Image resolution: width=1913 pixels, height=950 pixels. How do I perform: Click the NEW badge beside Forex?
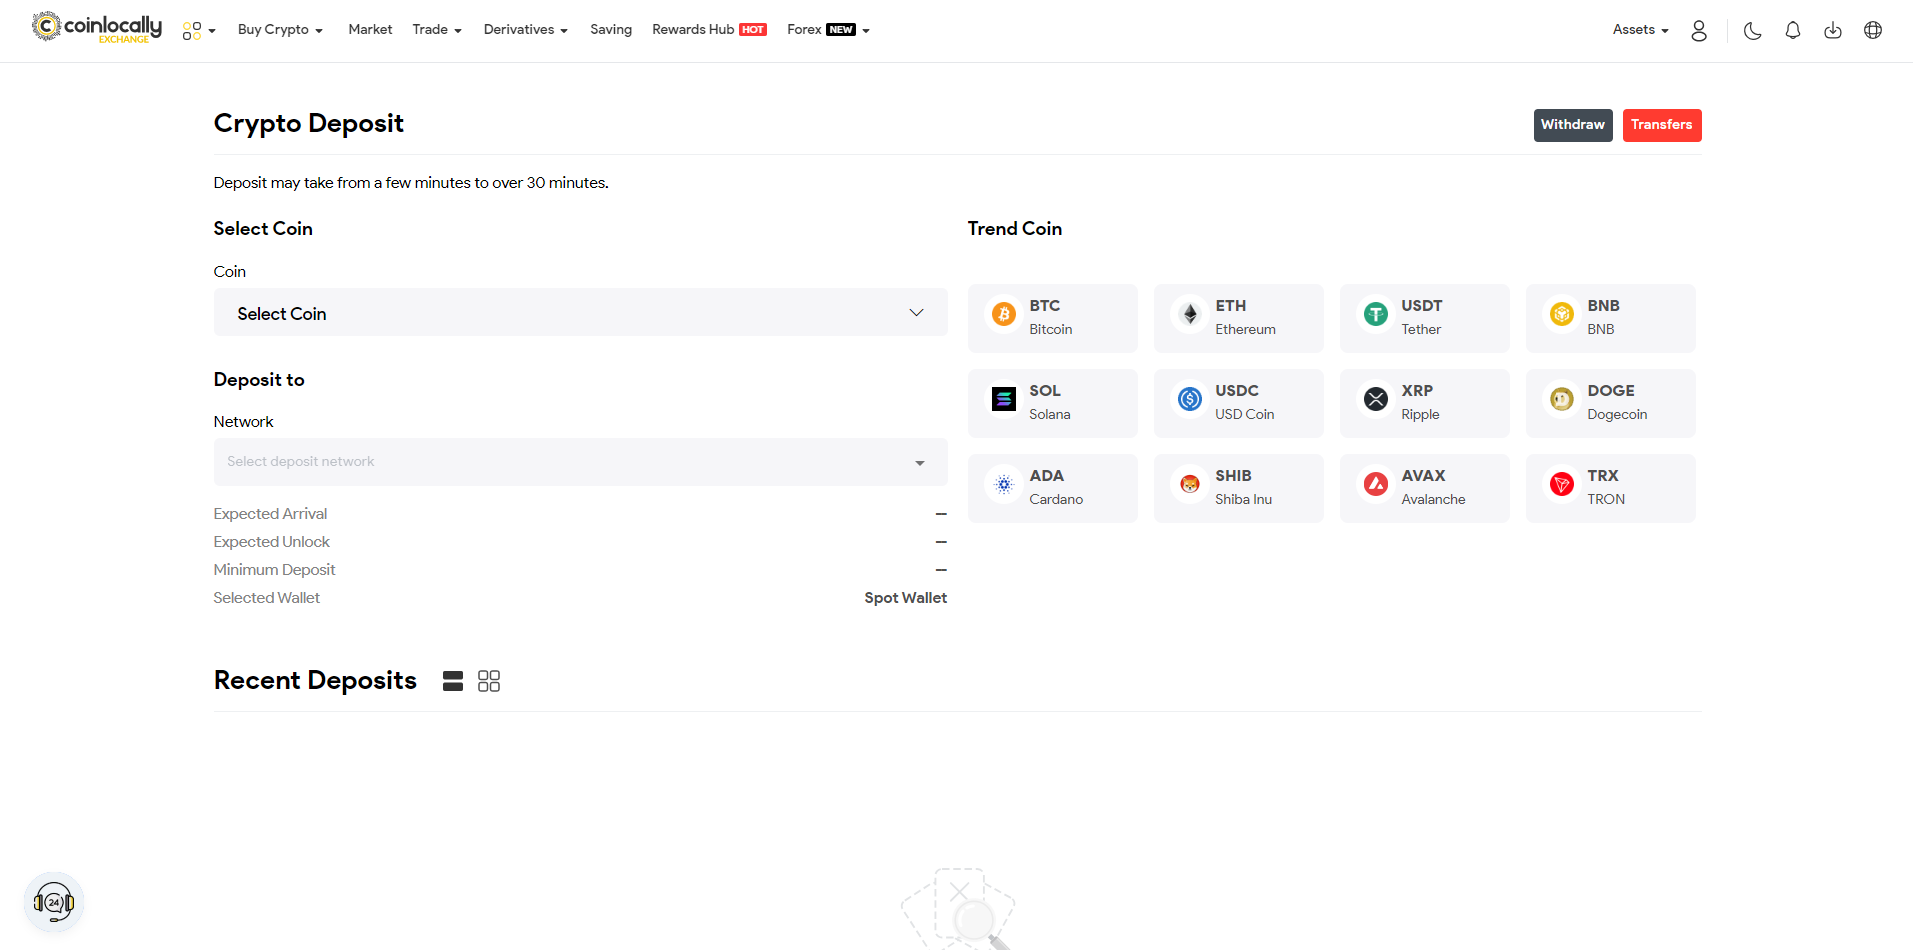(x=841, y=30)
